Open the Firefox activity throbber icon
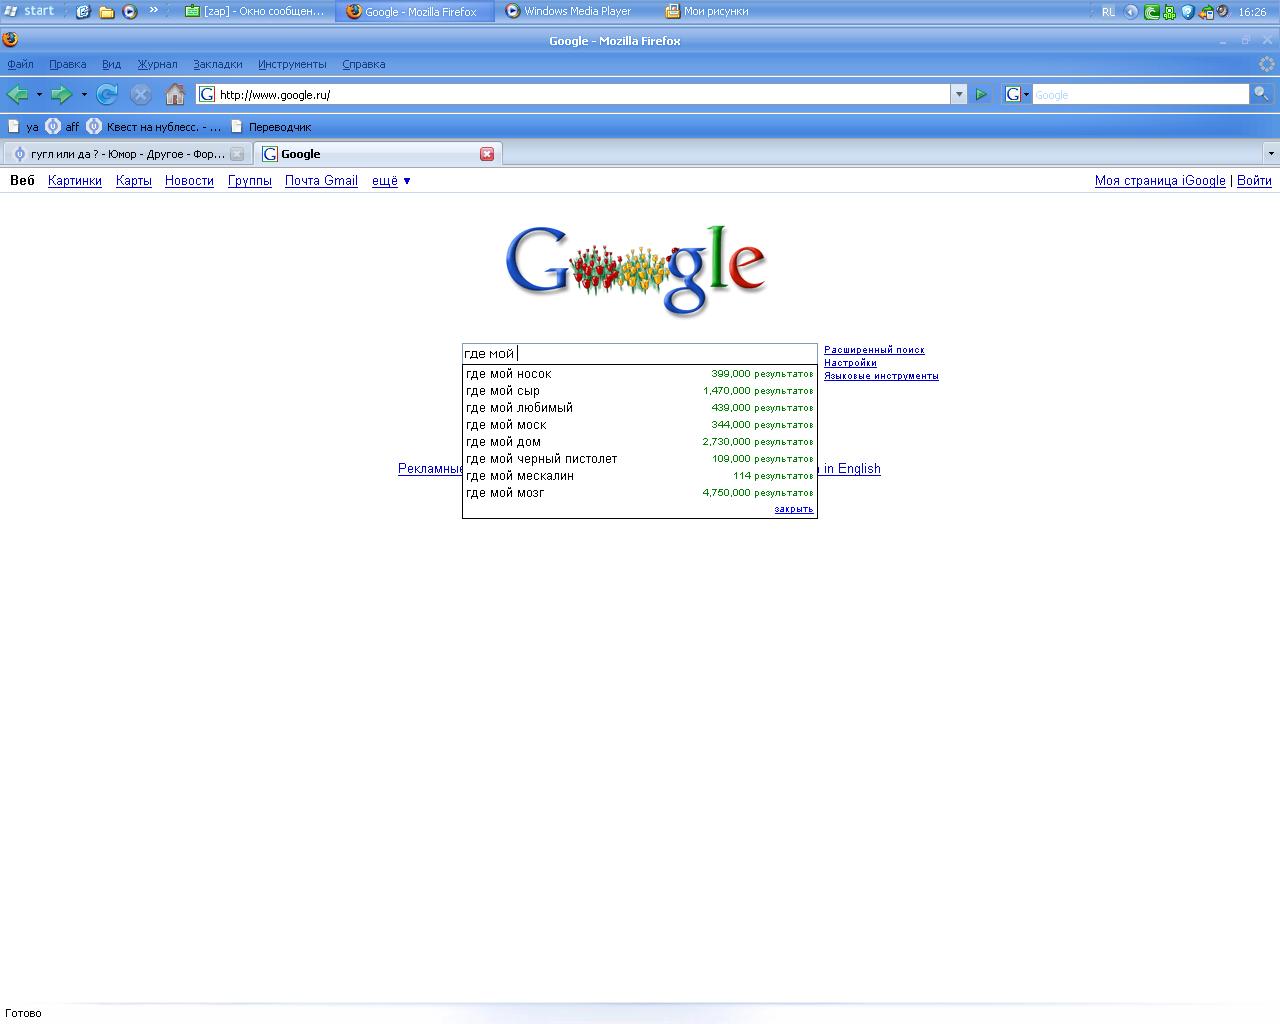The width and height of the screenshot is (1280, 1024). (1266, 64)
